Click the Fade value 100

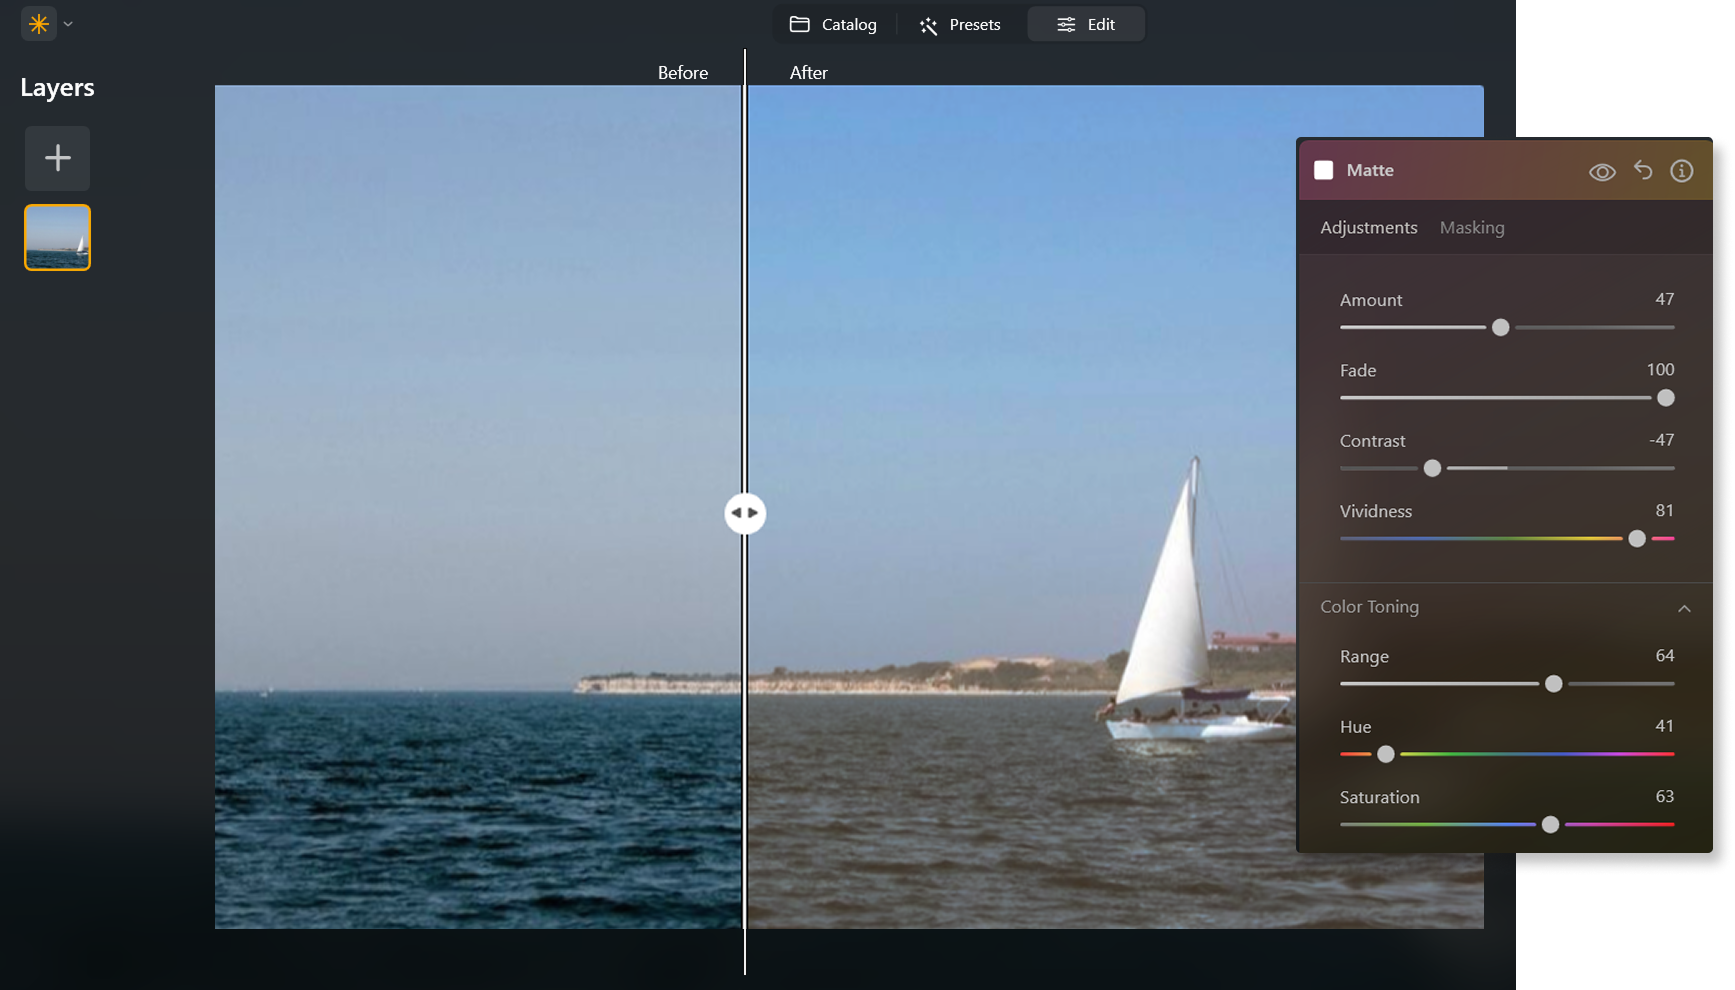(x=1661, y=370)
